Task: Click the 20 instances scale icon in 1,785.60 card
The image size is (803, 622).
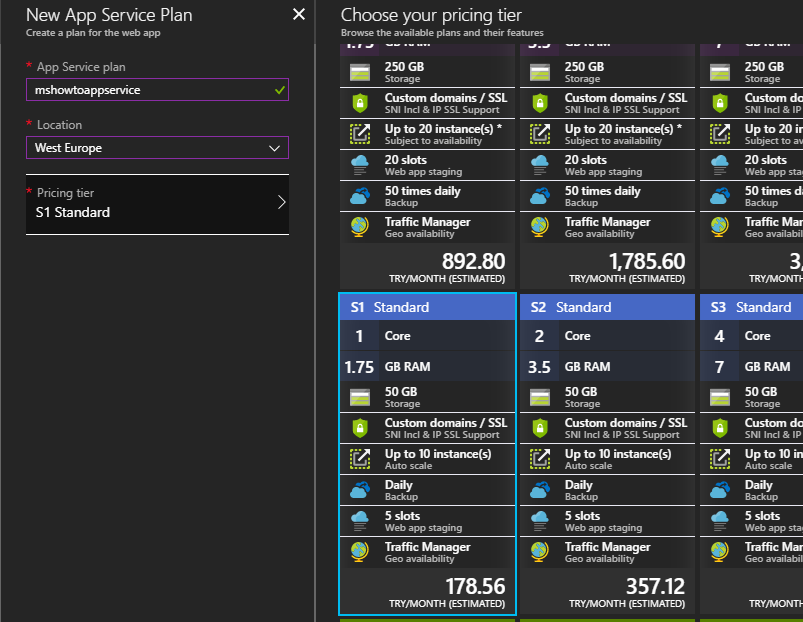Action: [x=540, y=134]
